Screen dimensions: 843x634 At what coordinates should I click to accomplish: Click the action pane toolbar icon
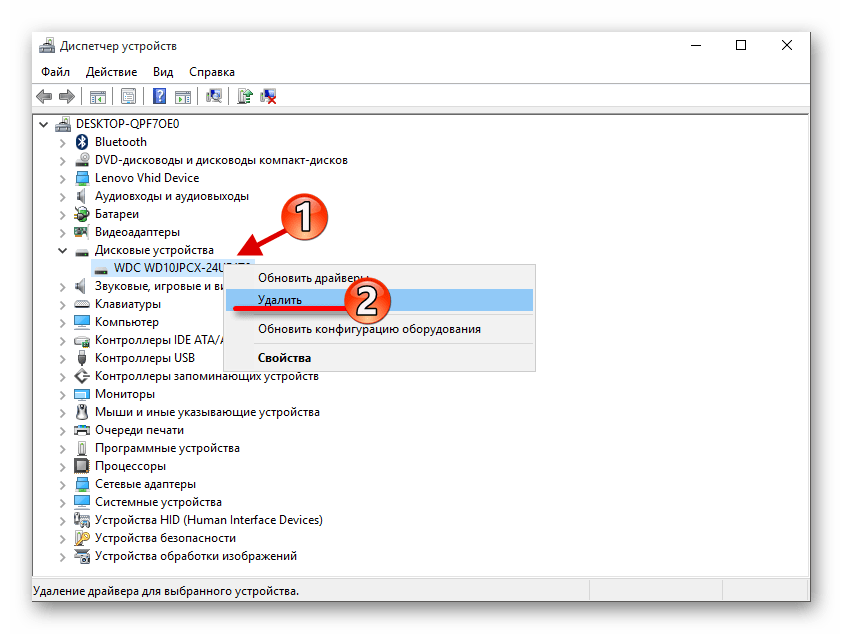click(x=183, y=97)
